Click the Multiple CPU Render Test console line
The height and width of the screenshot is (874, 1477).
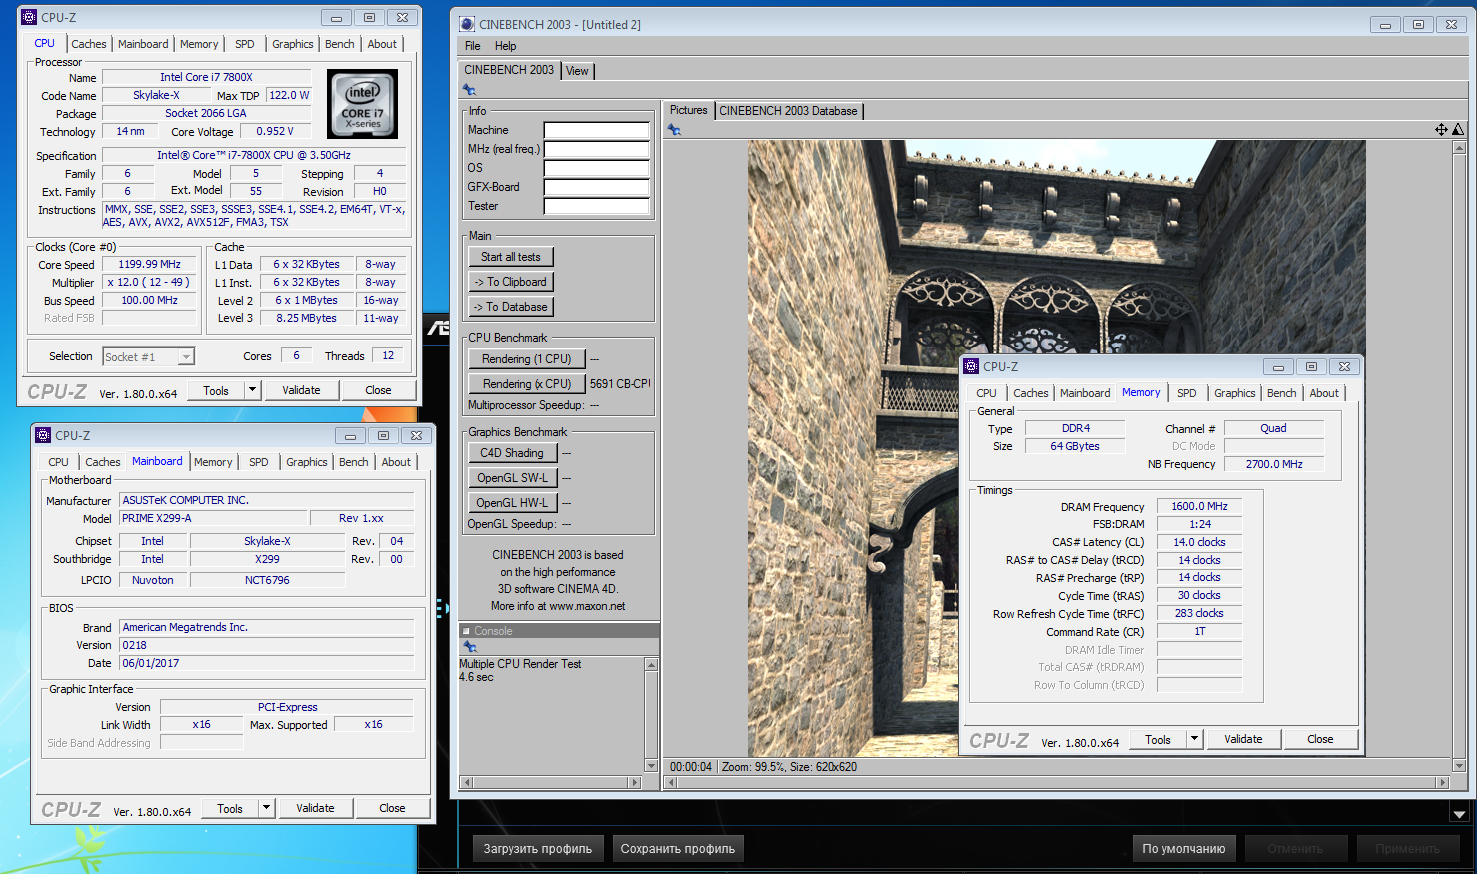520,664
